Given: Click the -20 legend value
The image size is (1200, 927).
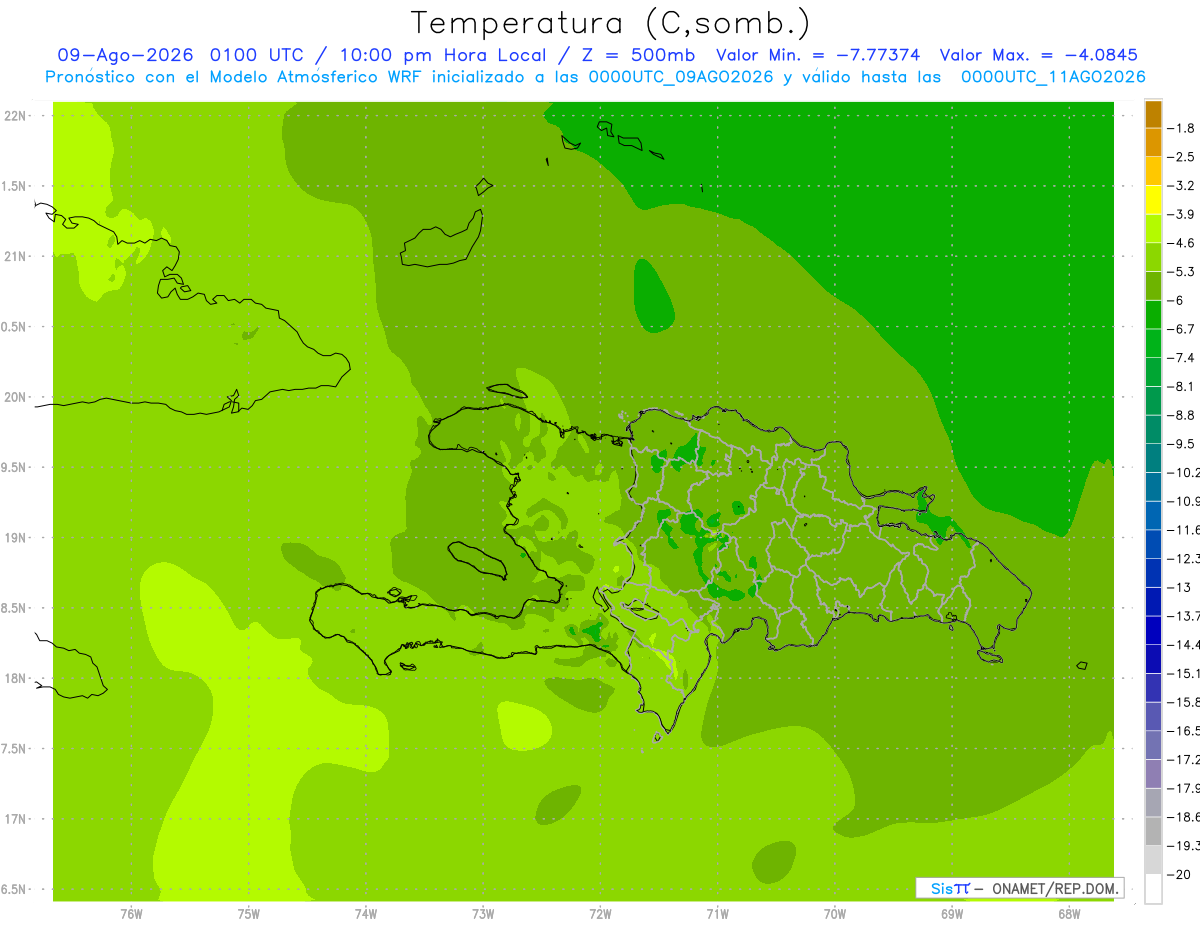Looking at the screenshot, I should tap(1178, 874).
